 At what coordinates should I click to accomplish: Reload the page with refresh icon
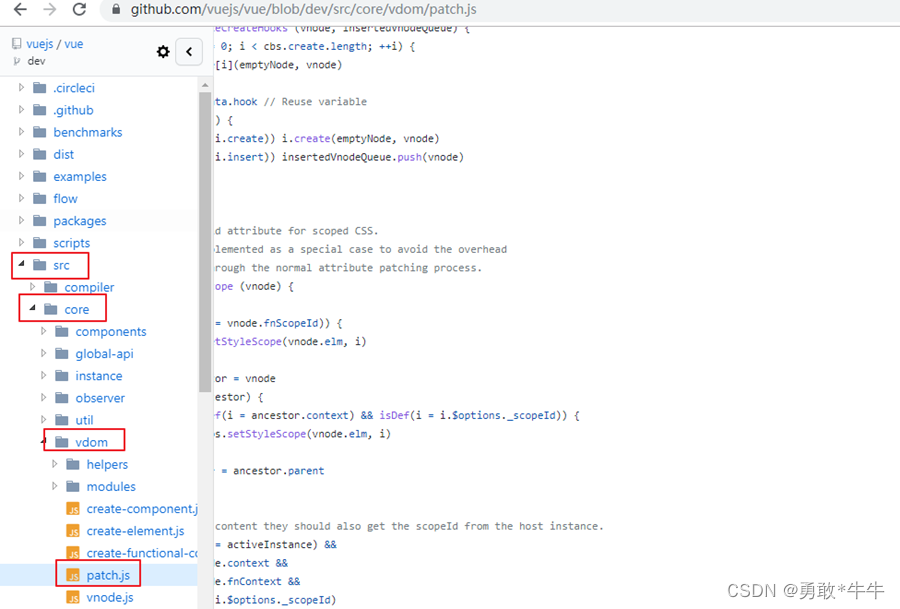pyautogui.click(x=79, y=9)
